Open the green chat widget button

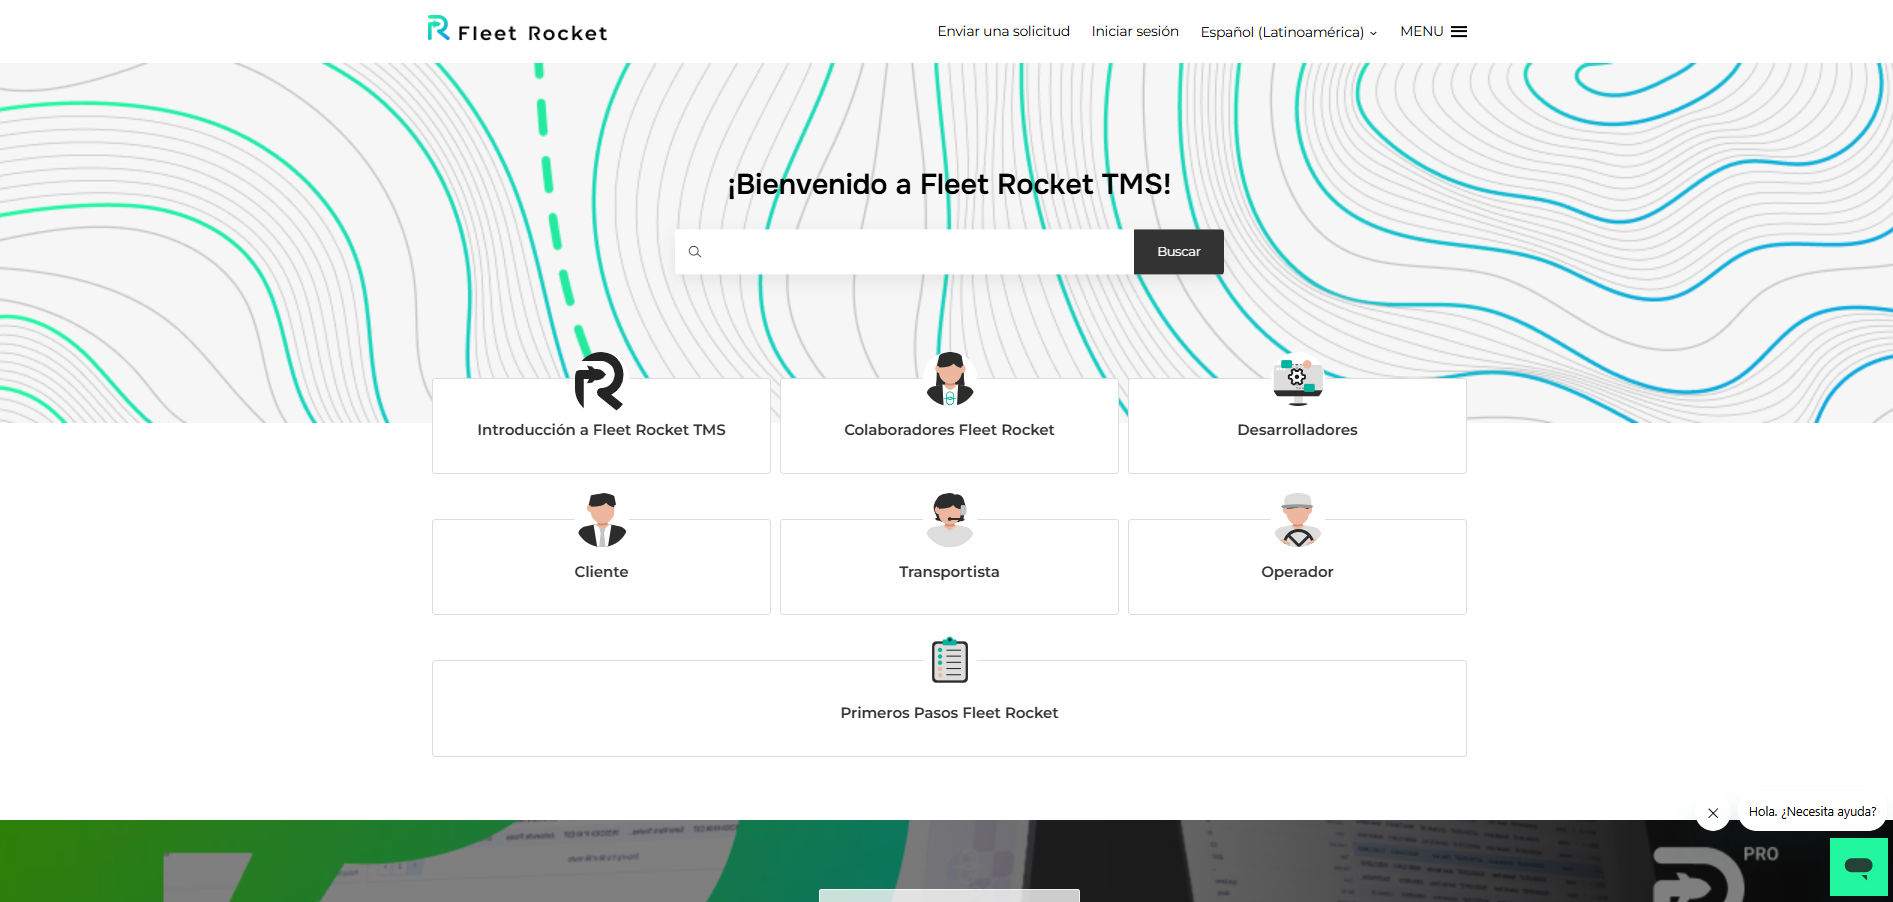(x=1859, y=867)
